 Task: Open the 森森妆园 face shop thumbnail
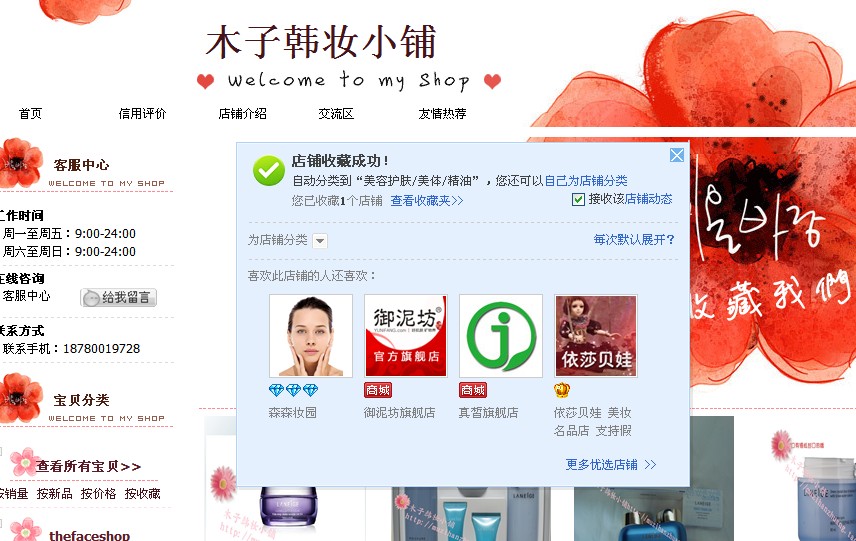tap(311, 336)
